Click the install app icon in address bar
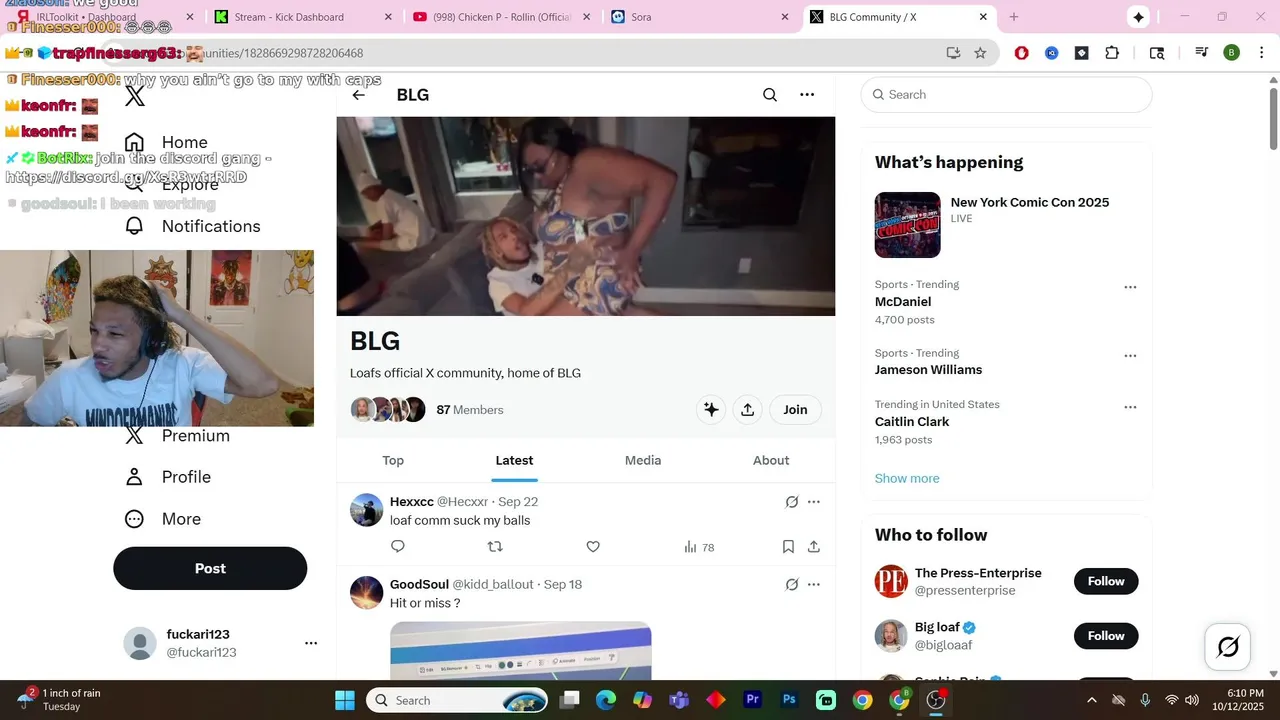The height and width of the screenshot is (720, 1280). (x=953, y=53)
